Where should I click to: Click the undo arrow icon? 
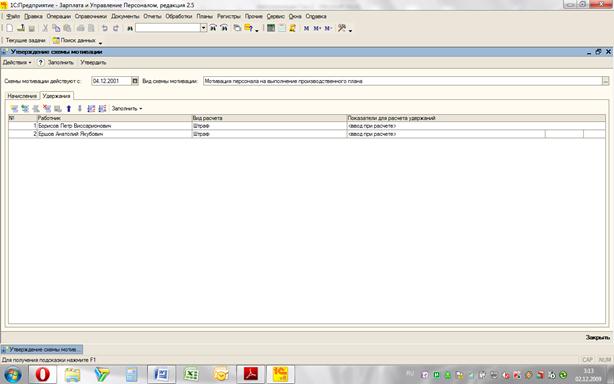tap(105, 28)
